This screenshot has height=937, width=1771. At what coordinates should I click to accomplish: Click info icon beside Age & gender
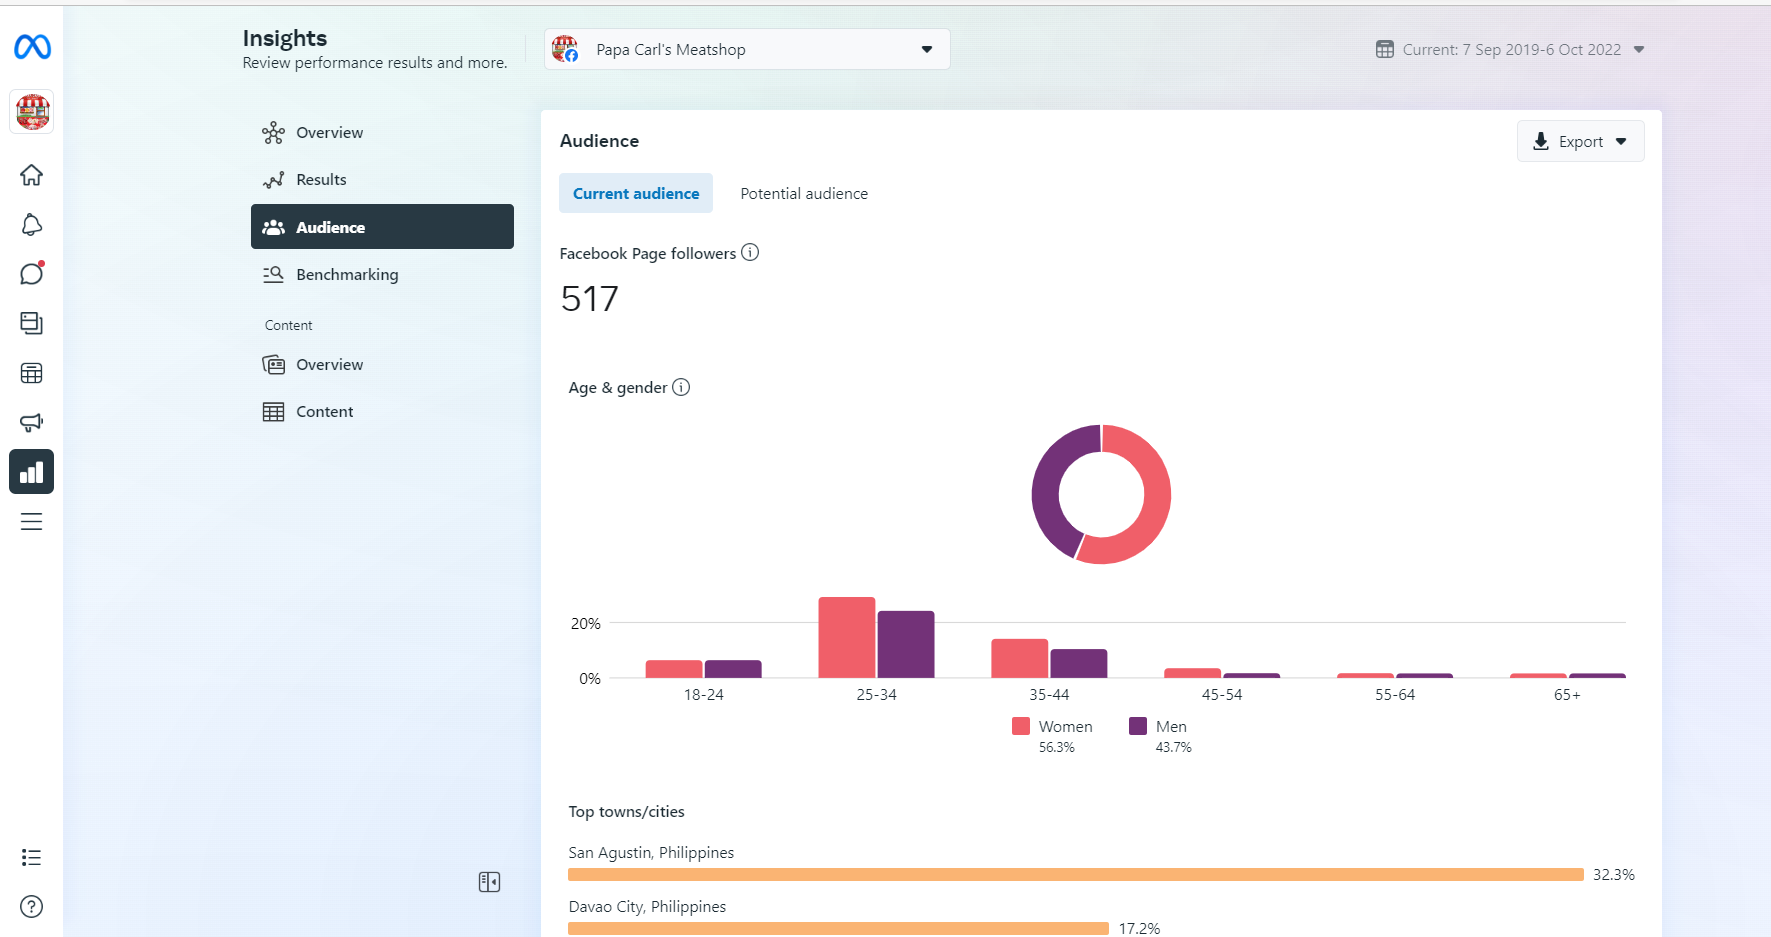click(681, 387)
